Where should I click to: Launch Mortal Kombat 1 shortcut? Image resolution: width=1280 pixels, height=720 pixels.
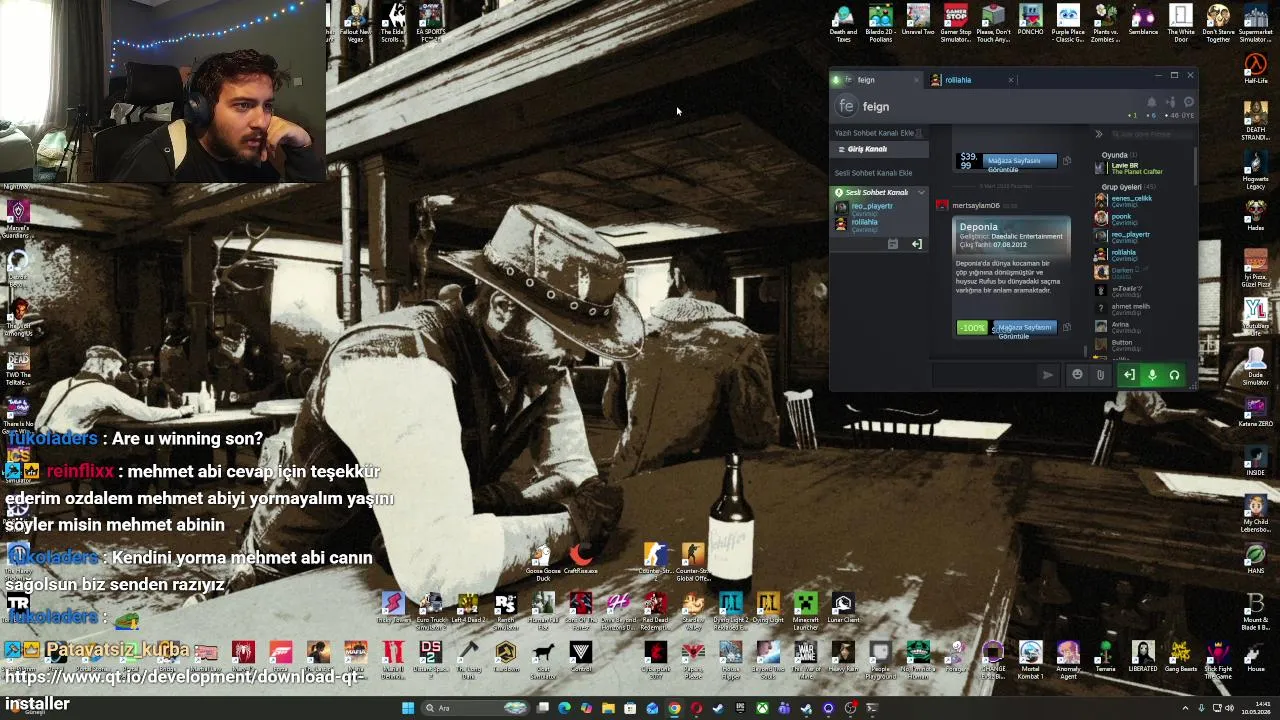(1030, 660)
